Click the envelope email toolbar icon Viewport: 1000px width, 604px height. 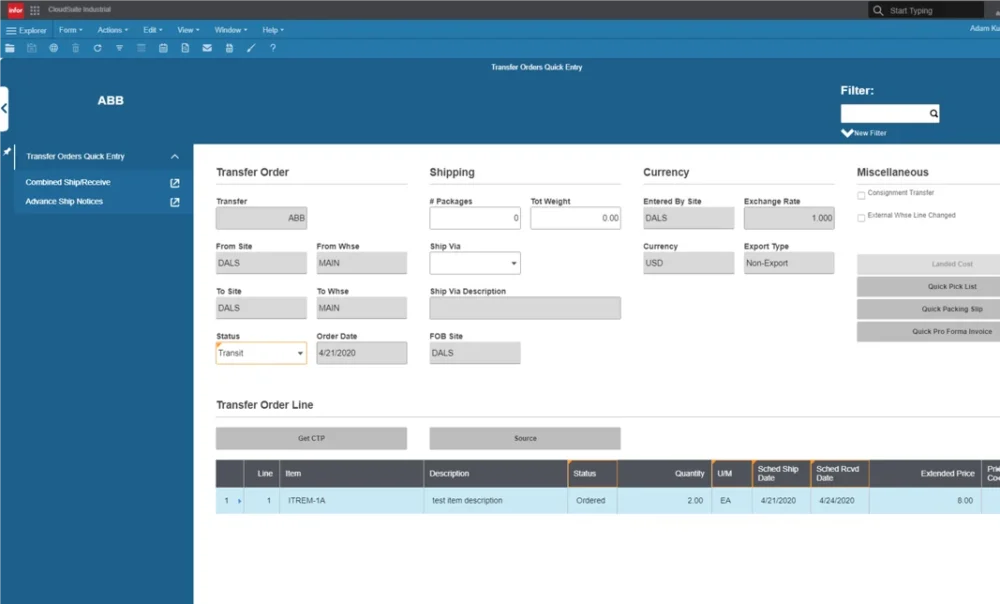point(207,48)
